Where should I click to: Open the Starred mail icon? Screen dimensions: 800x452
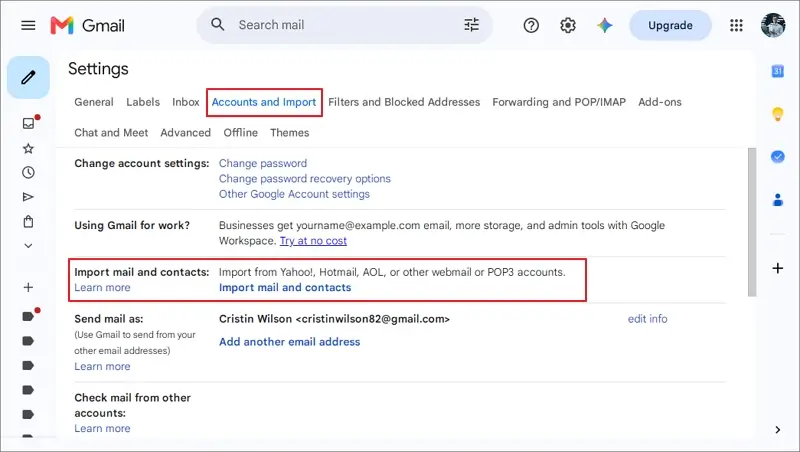click(29, 148)
